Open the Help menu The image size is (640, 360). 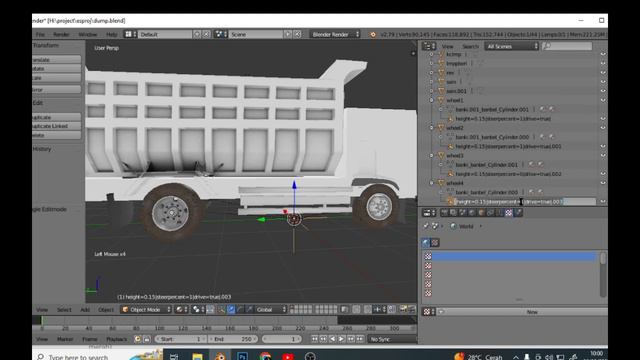pos(111,34)
